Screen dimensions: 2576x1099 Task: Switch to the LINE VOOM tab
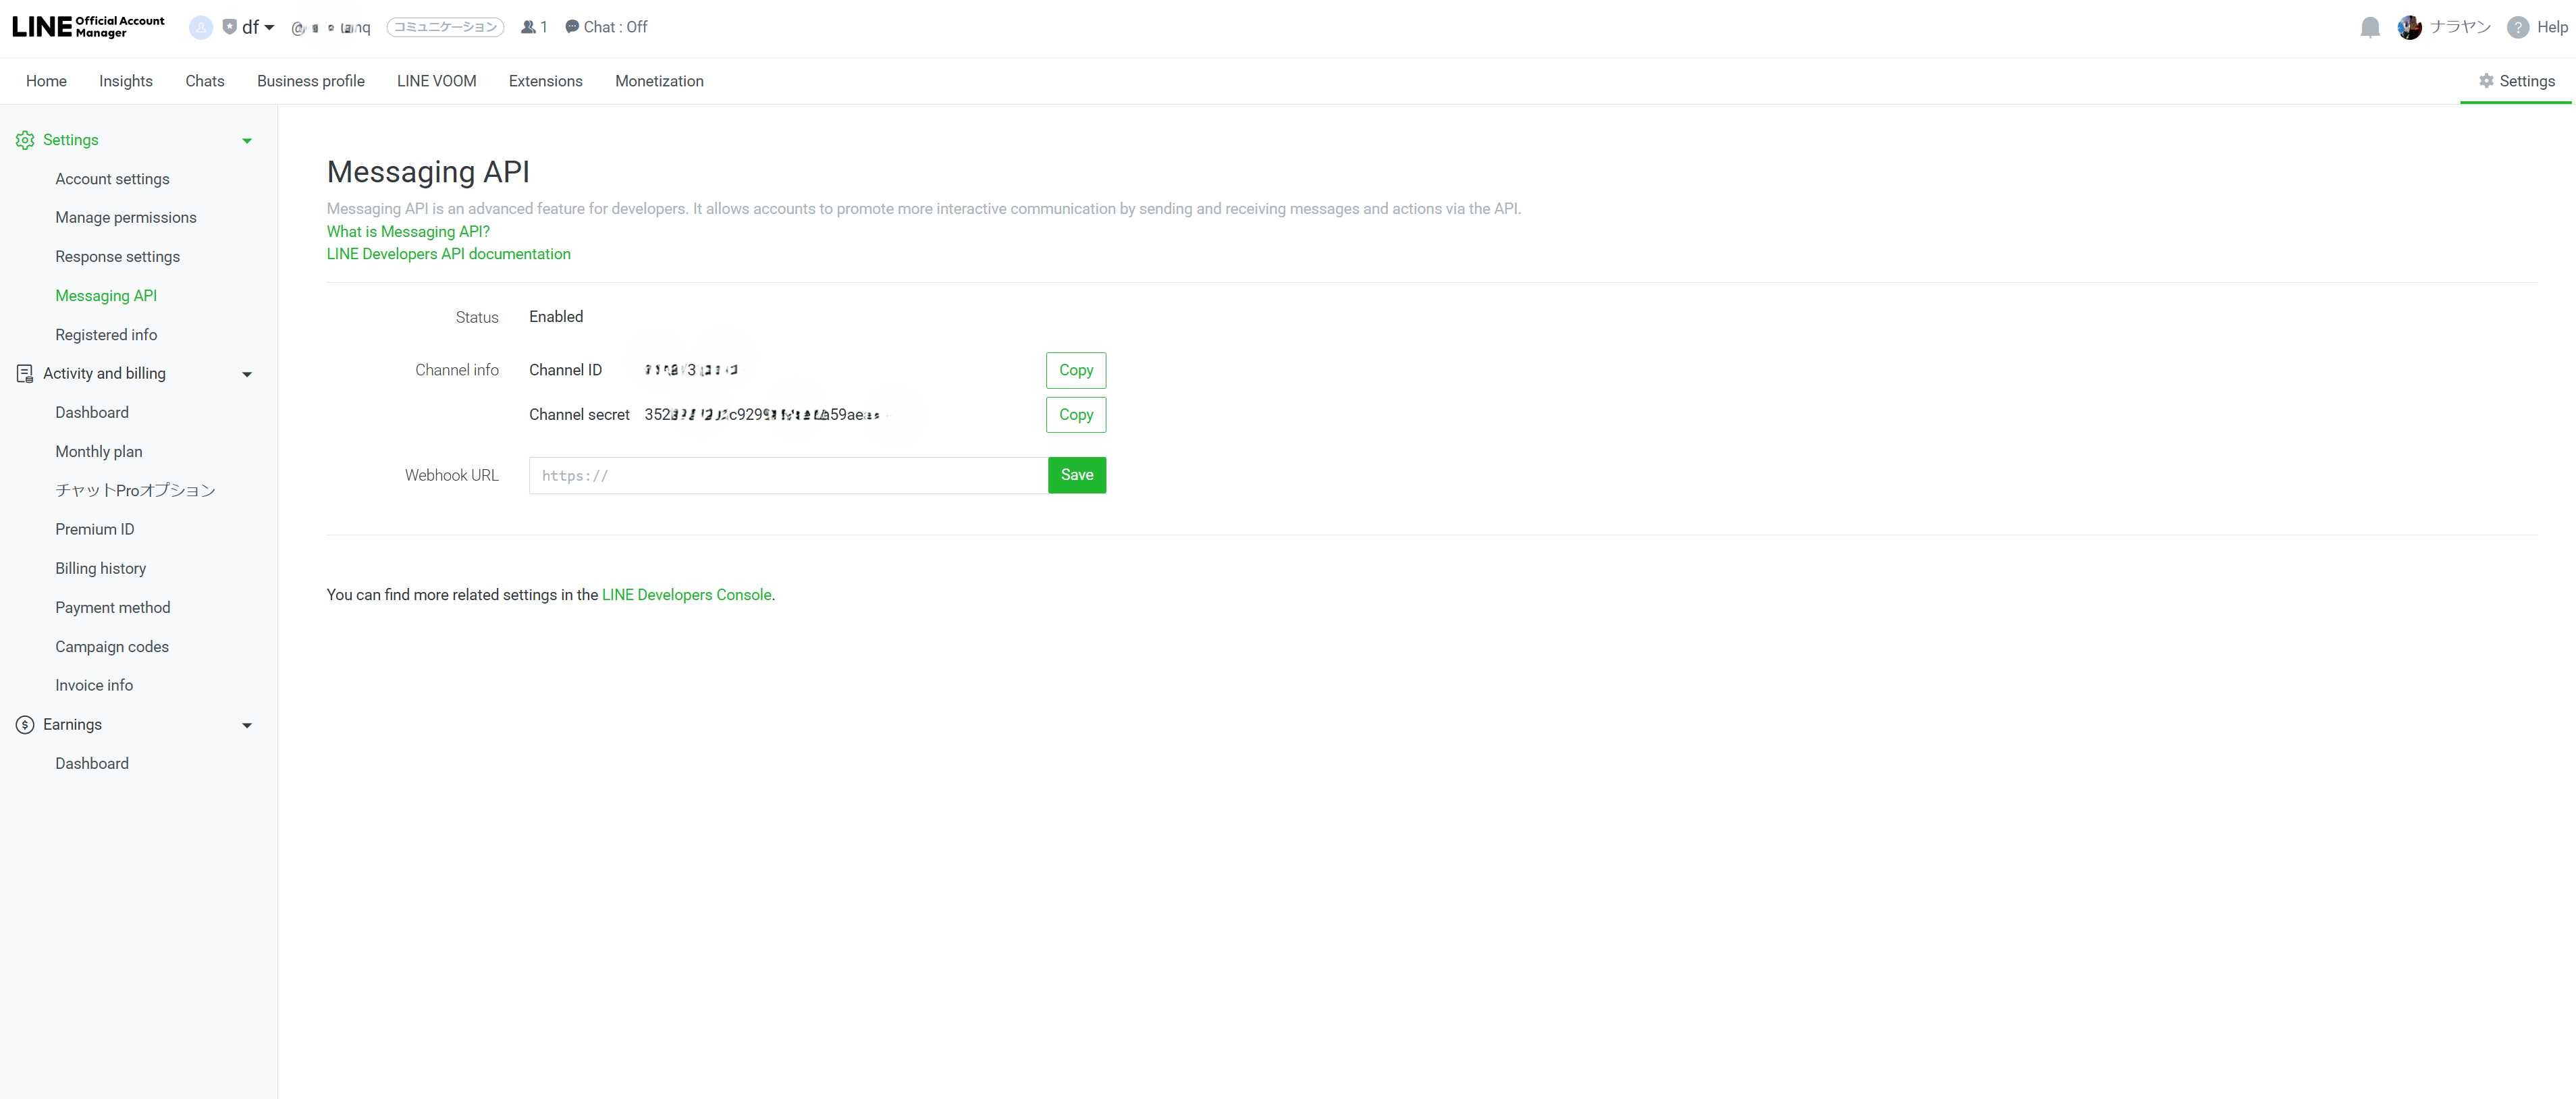tap(436, 81)
